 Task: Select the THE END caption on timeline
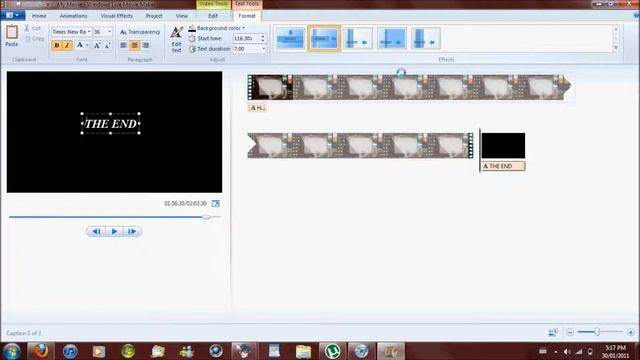click(x=503, y=166)
